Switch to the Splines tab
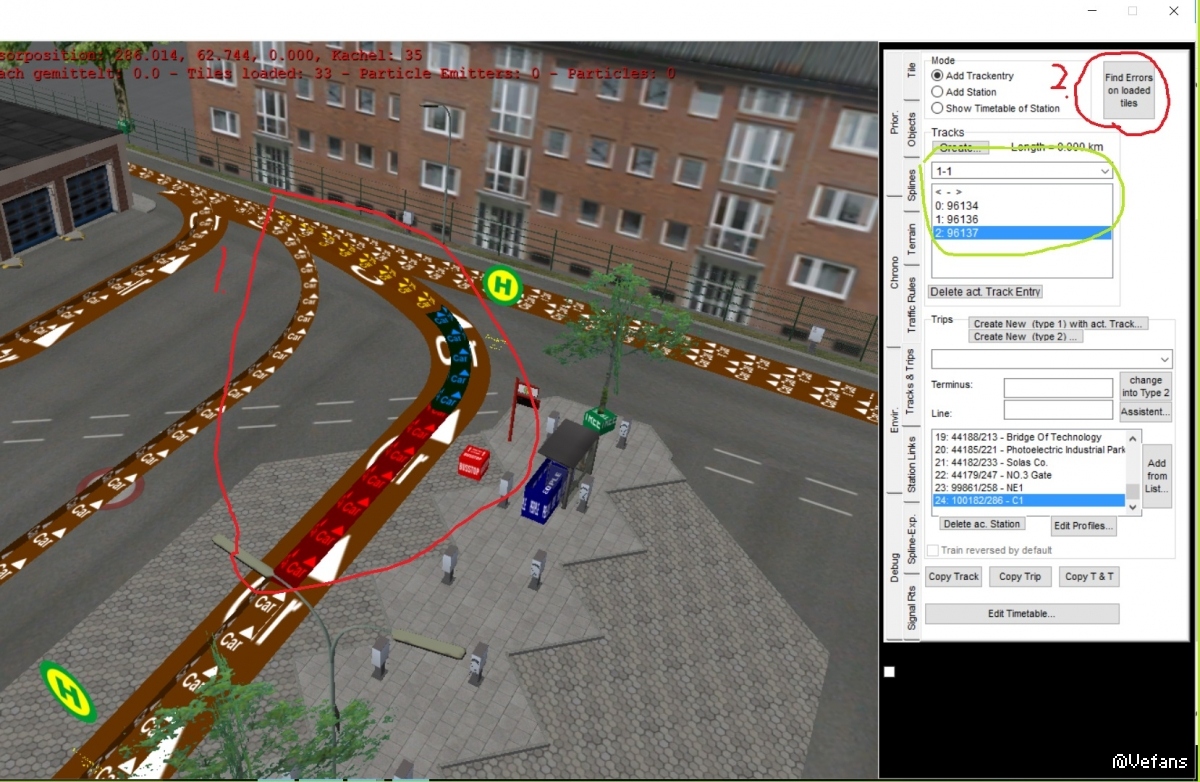 tap(911, 185)
